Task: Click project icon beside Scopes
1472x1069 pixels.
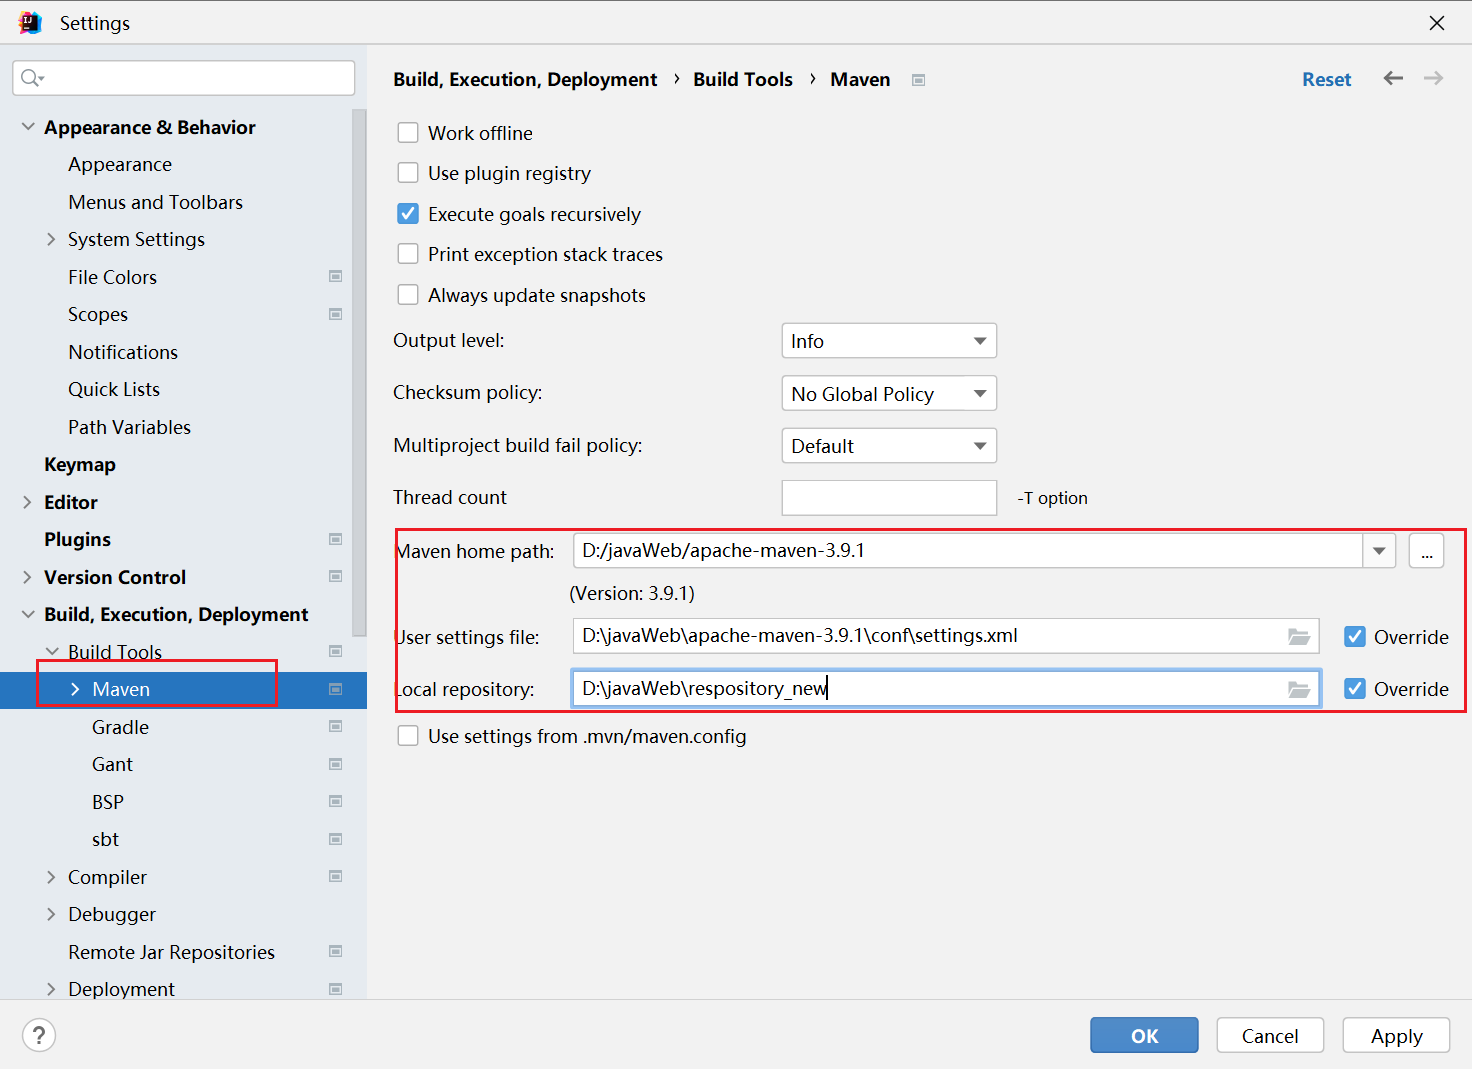Action: click(335, 314)
